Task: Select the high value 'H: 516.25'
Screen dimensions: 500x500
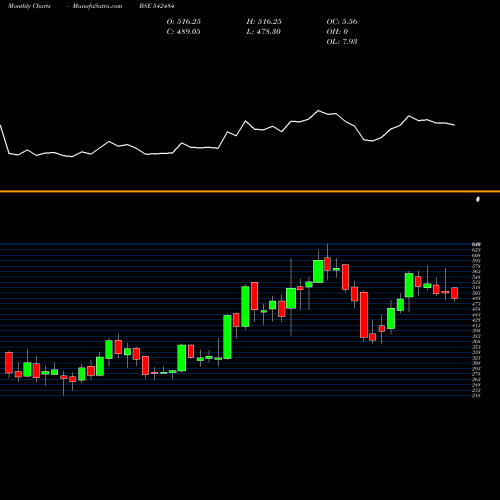Action: point(264,22)
